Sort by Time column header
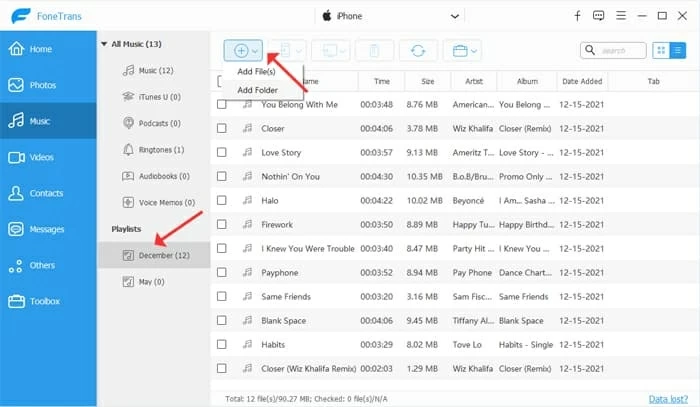Image resolution: width=700 pixels, height=407 pixels. click(x=382, y=81)
